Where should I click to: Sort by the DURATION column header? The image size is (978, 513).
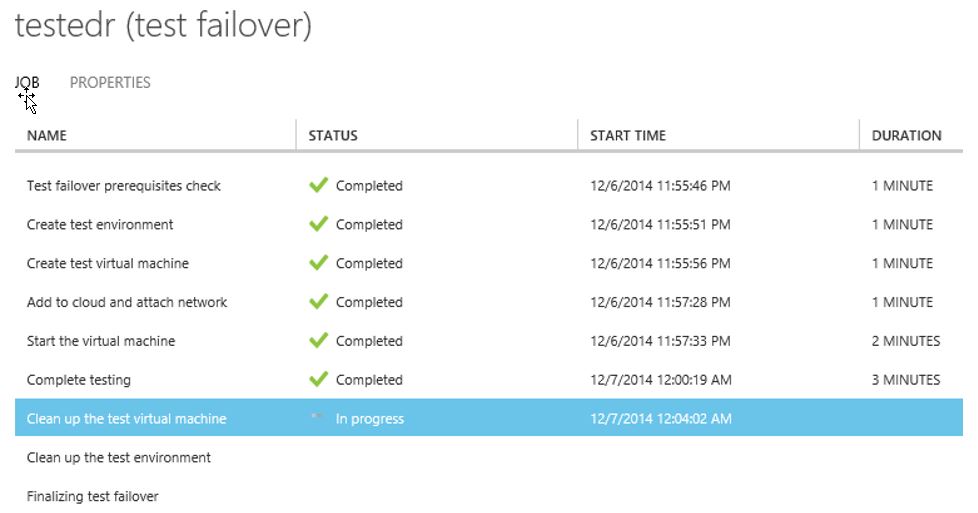point(906,135)
